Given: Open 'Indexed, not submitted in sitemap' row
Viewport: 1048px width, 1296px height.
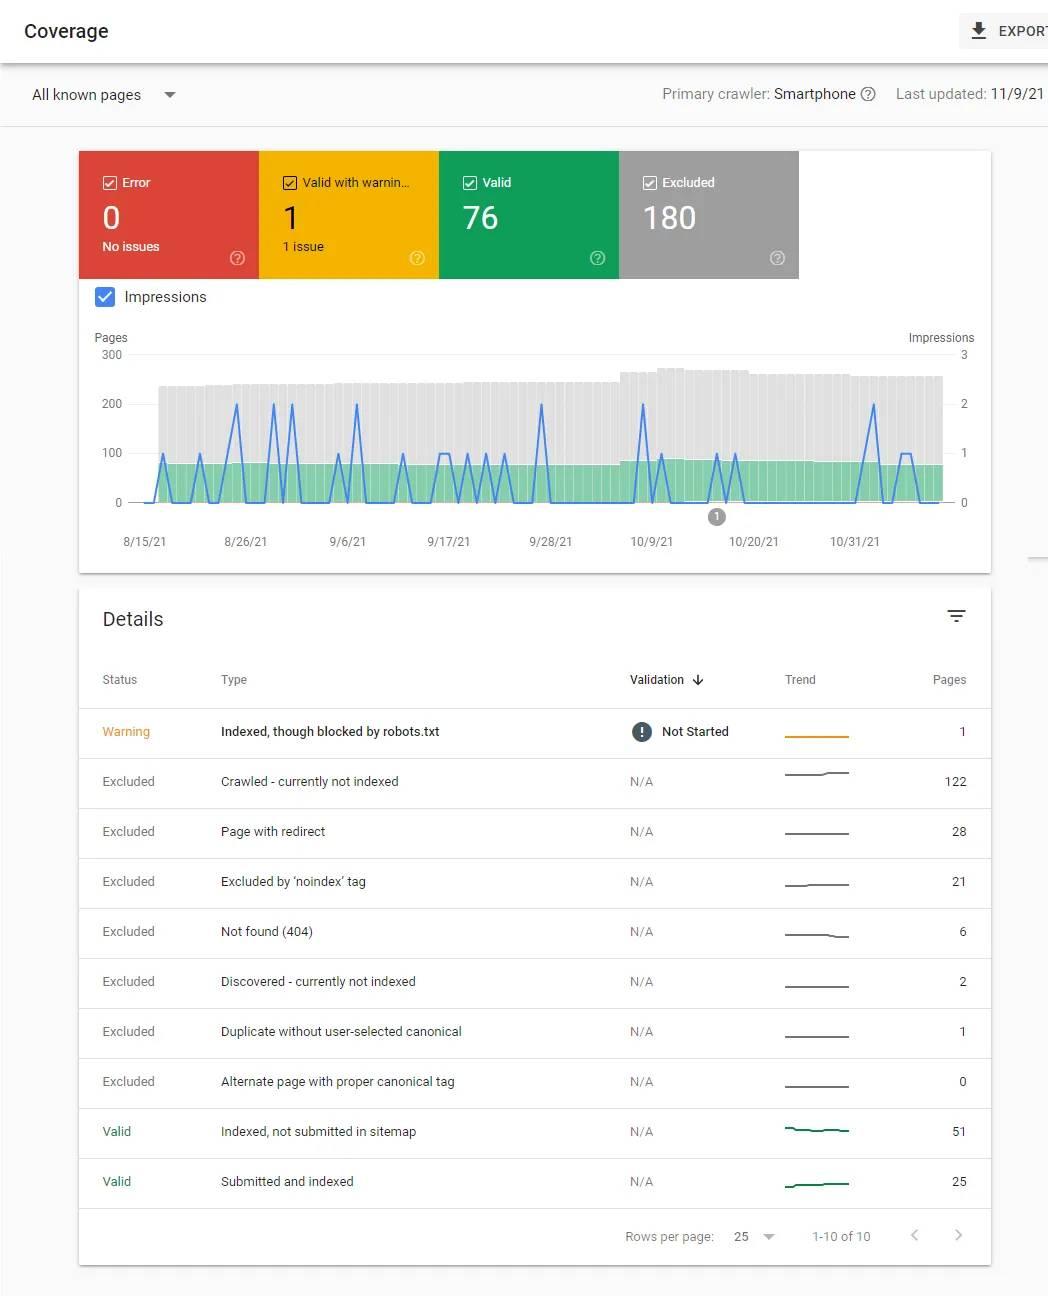Looking at the screenshot, I should click(x=535, y=1133).
